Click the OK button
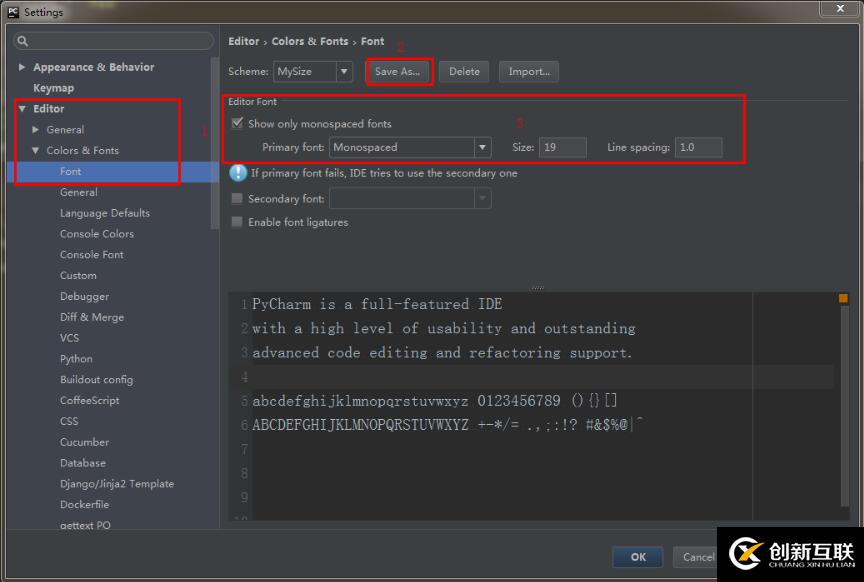This screenshot has width=864, height=582. tap(638, 557)
